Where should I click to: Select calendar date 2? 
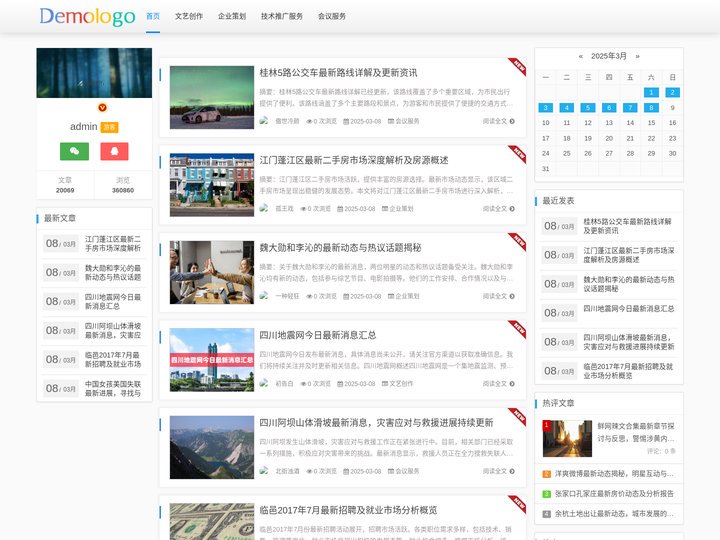tap(672, 92)
